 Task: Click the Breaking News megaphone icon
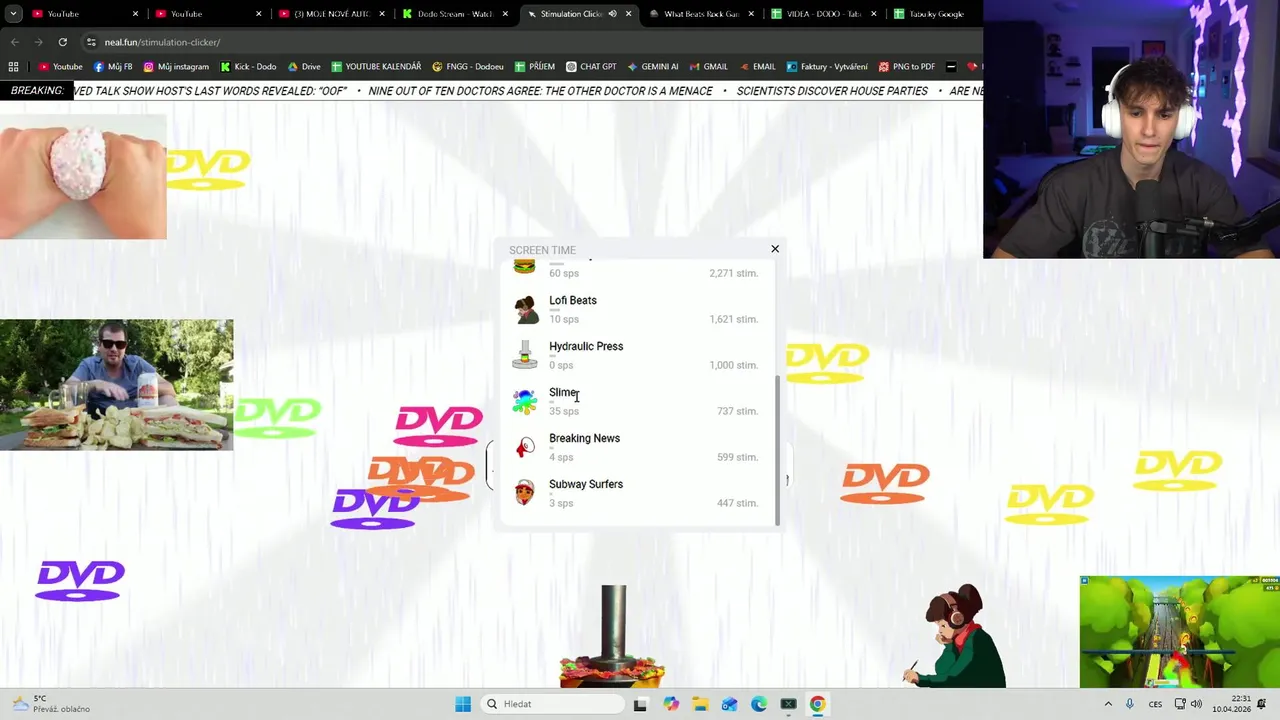525,448
